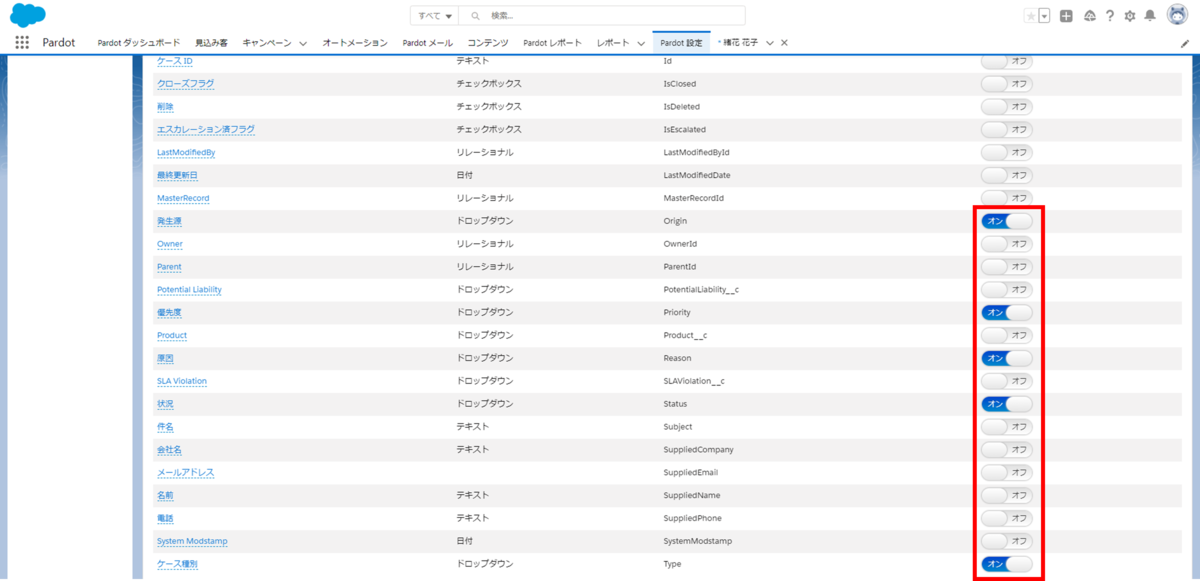Enable the Parent toggle
The image size is (1200, 581).
(1006, 267)
